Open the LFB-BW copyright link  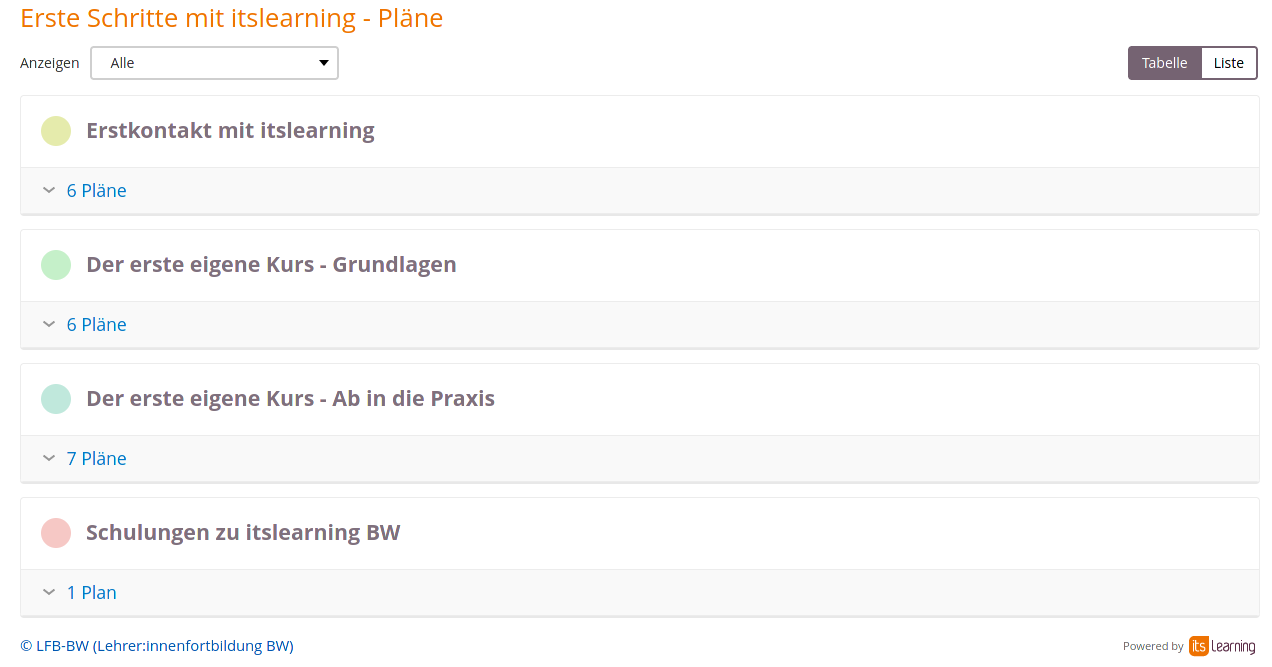pos(157,646)
